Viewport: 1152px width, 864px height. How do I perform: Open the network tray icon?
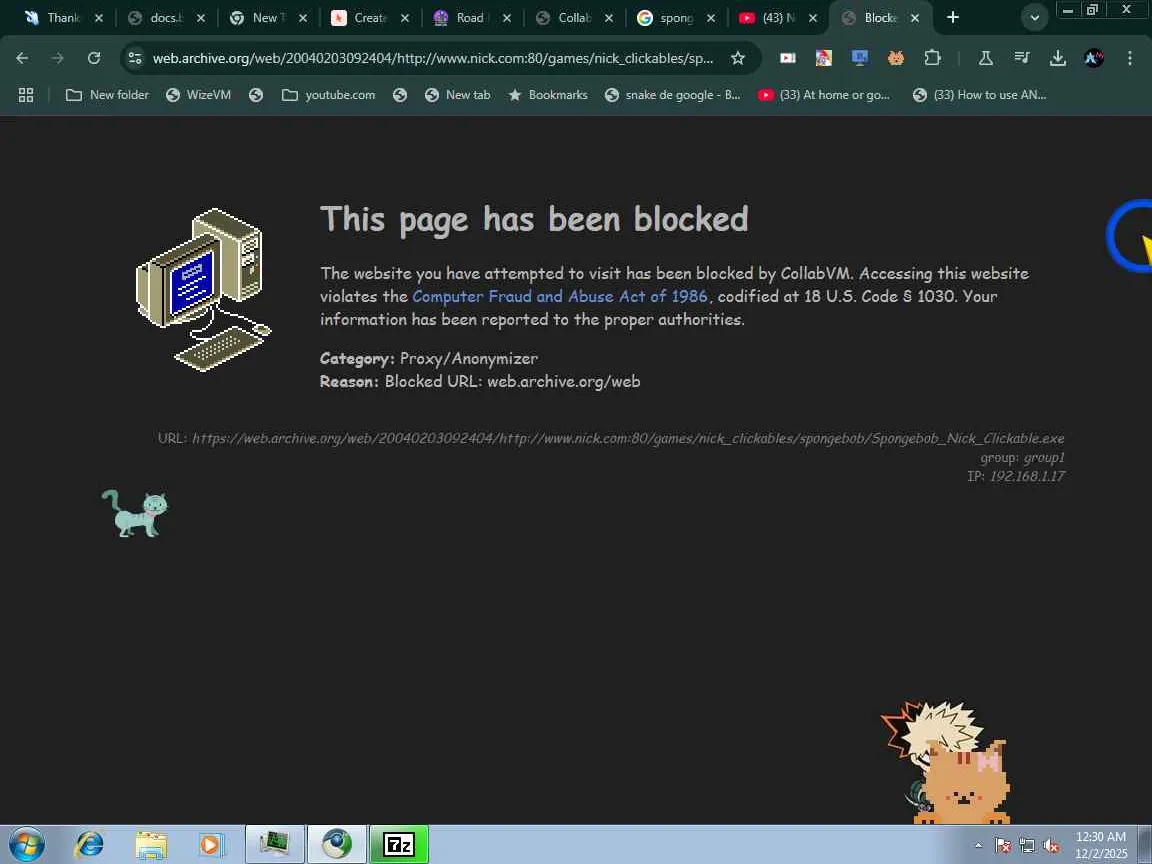tap(1027, 846)
